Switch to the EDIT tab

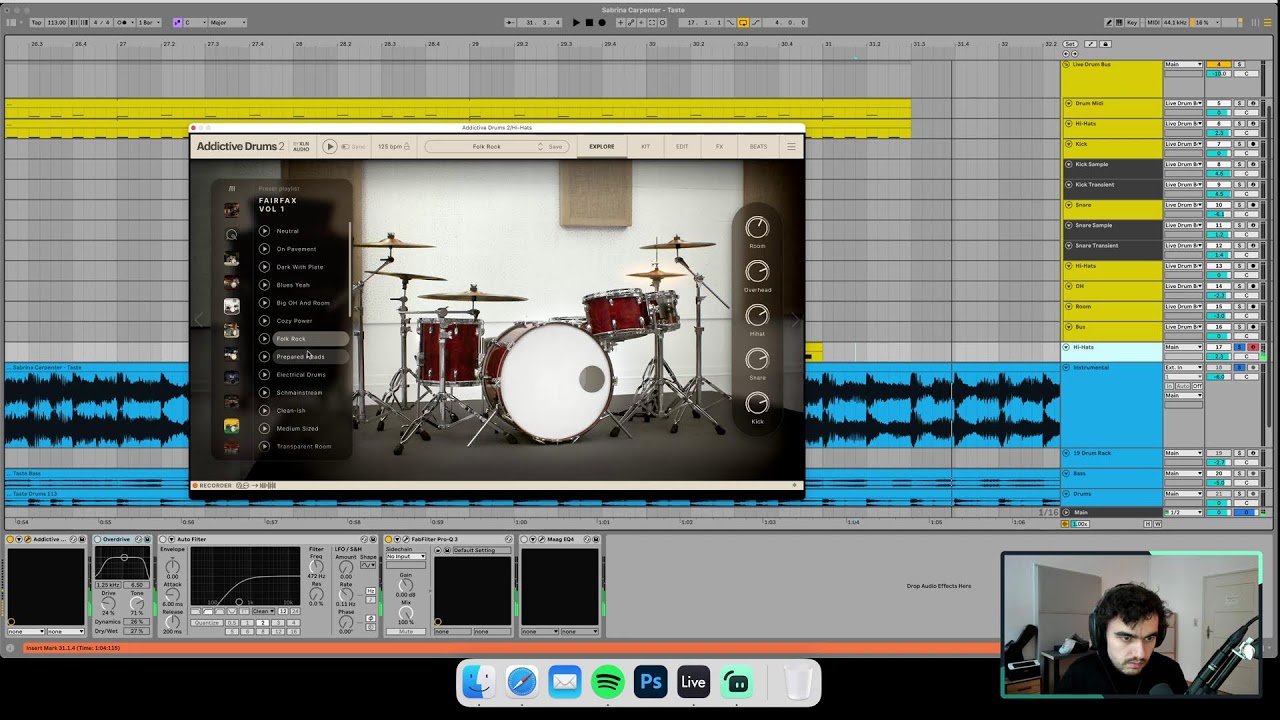pos(682,147)
